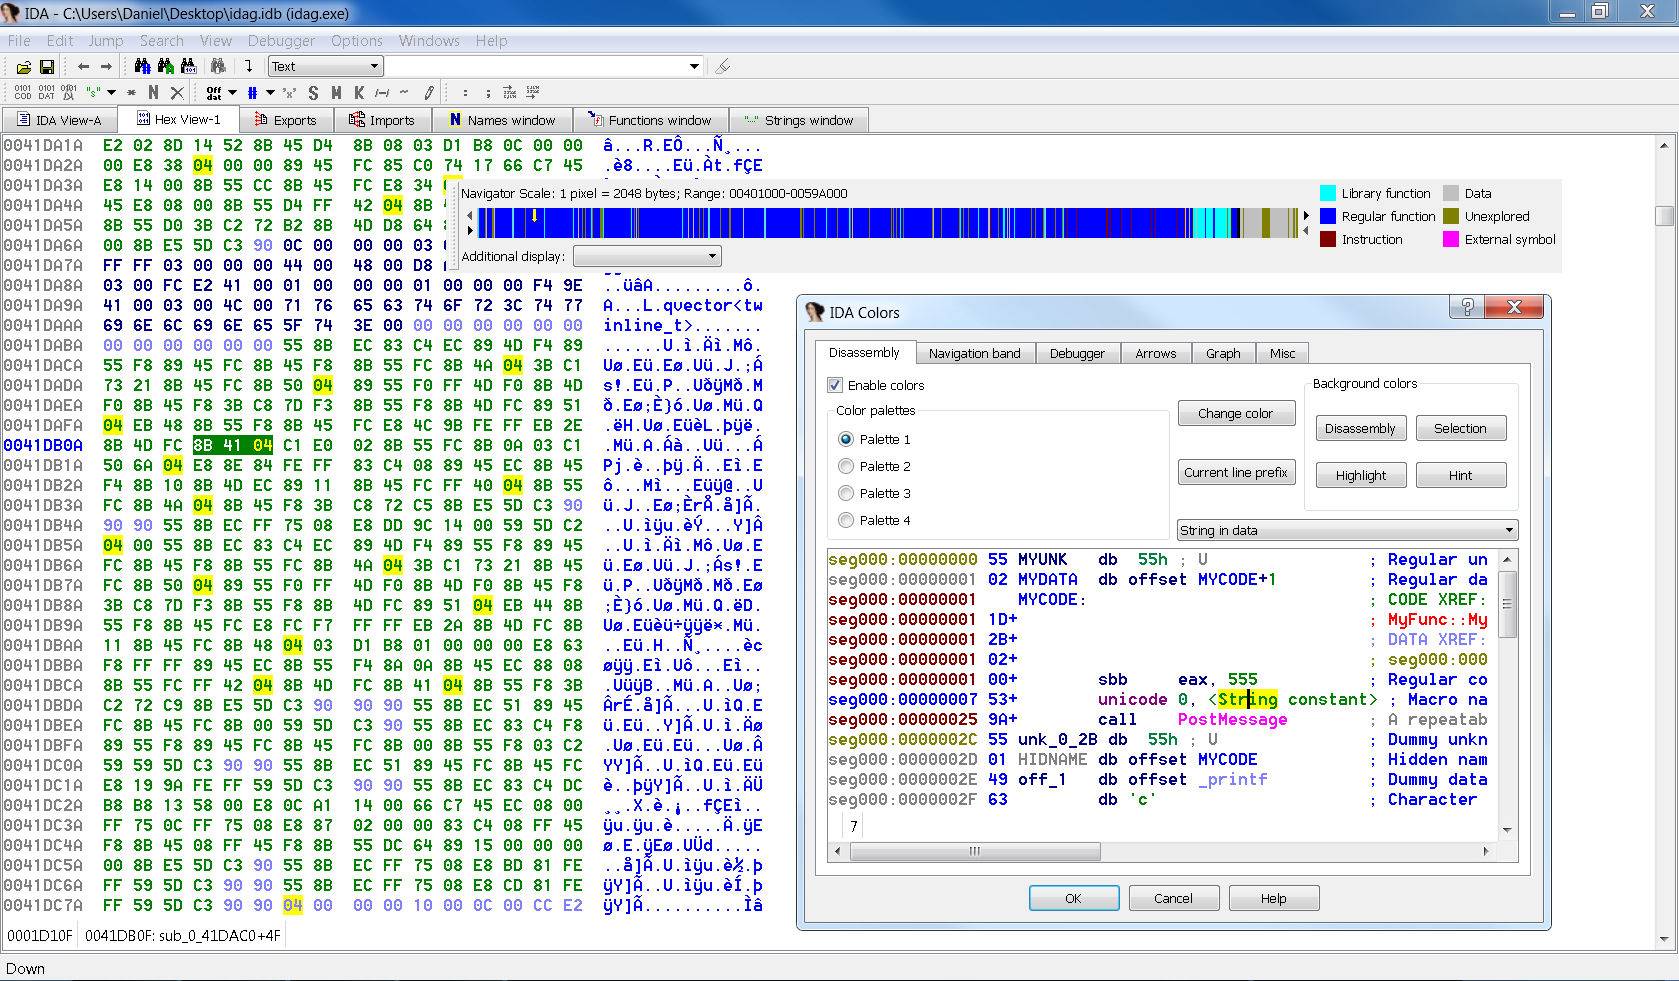Uncheck the Enable colors checkbox

click(x=835, y=385)
